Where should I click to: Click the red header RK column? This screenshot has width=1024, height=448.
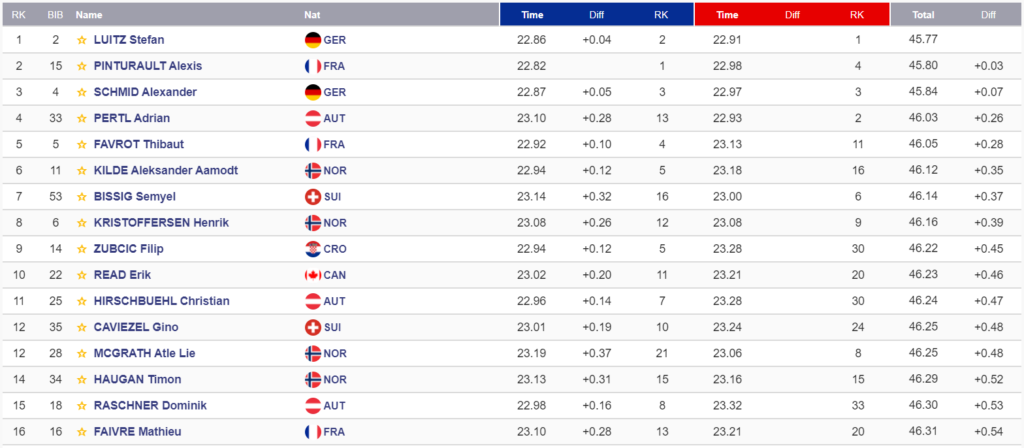pos(857,15)
